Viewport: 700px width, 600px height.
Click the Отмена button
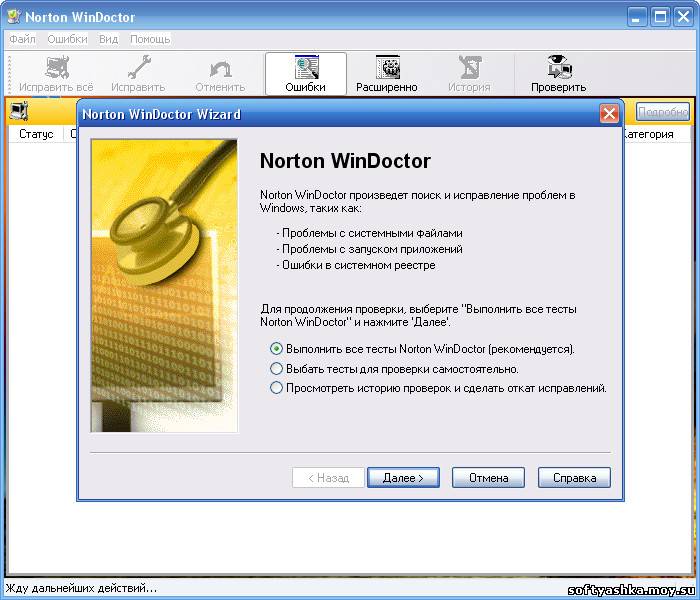(x=488, y=478)
